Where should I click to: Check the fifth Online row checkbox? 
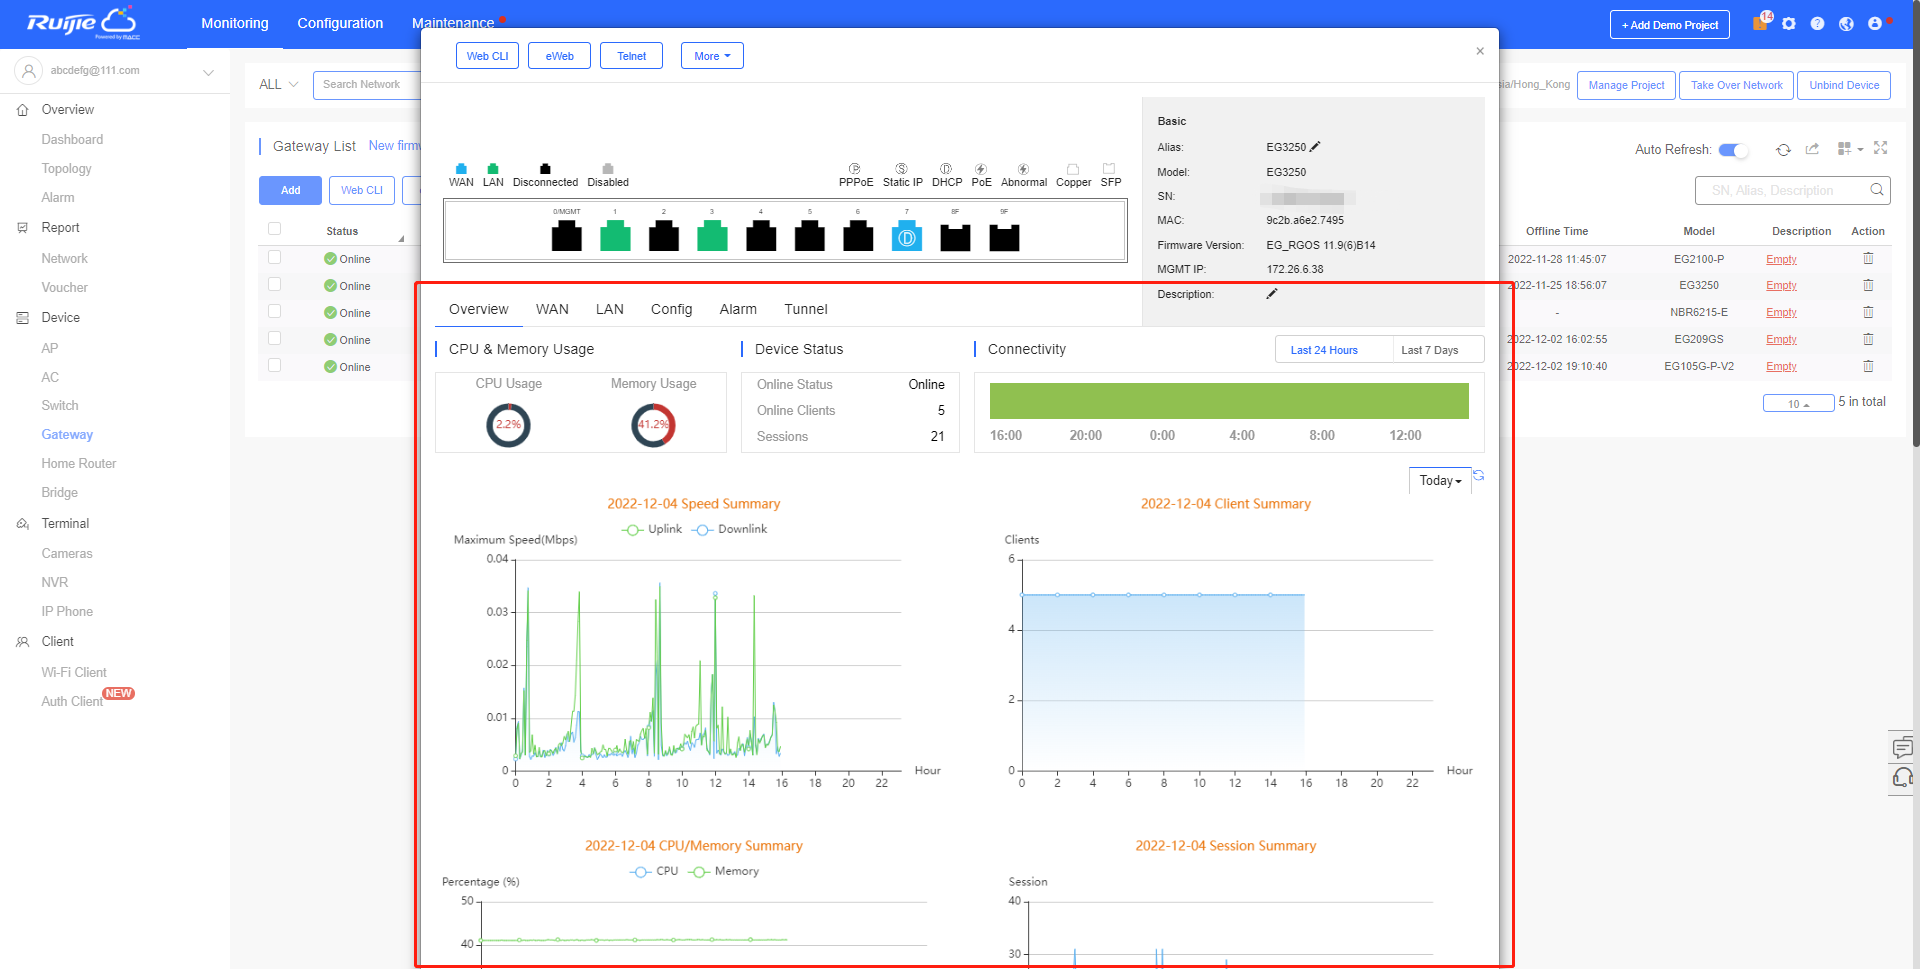[275, 366]
